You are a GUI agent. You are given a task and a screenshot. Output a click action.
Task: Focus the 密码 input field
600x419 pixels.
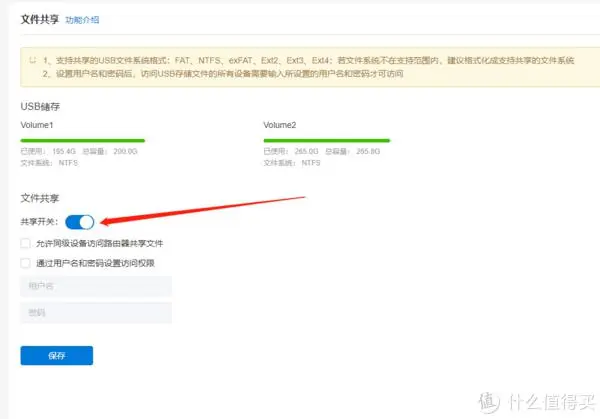[96, 313]
